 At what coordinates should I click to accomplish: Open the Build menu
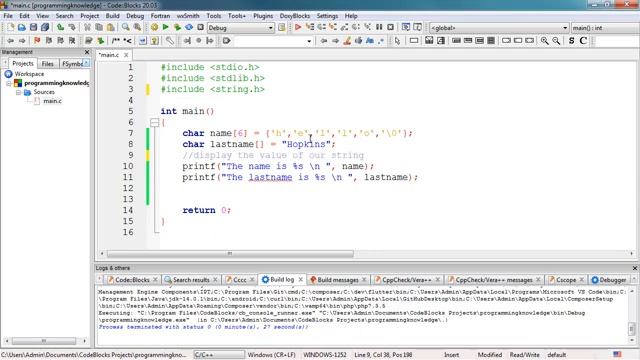[112, 16]
